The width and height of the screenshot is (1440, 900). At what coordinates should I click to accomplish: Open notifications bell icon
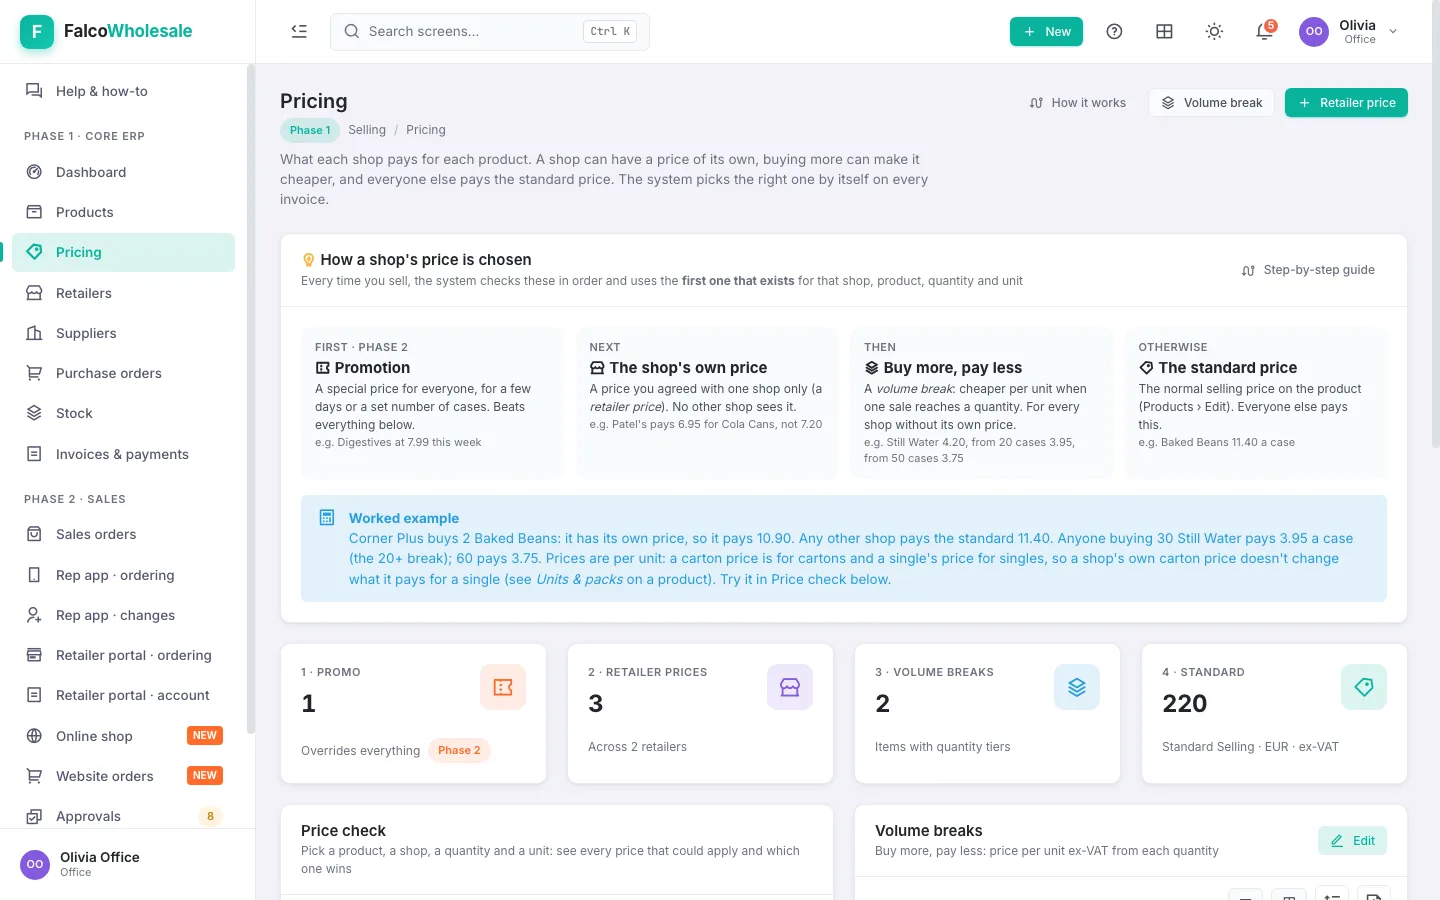1264,32
